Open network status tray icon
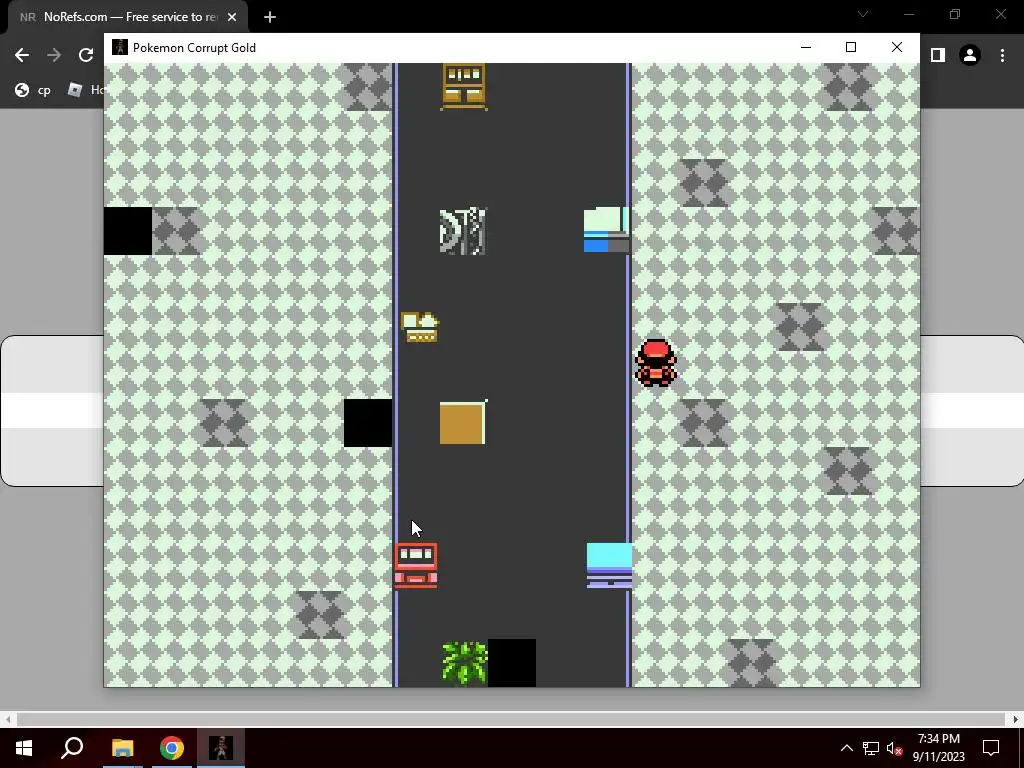This screenshot has height=768, width=1024. click(x=871, y=748)
